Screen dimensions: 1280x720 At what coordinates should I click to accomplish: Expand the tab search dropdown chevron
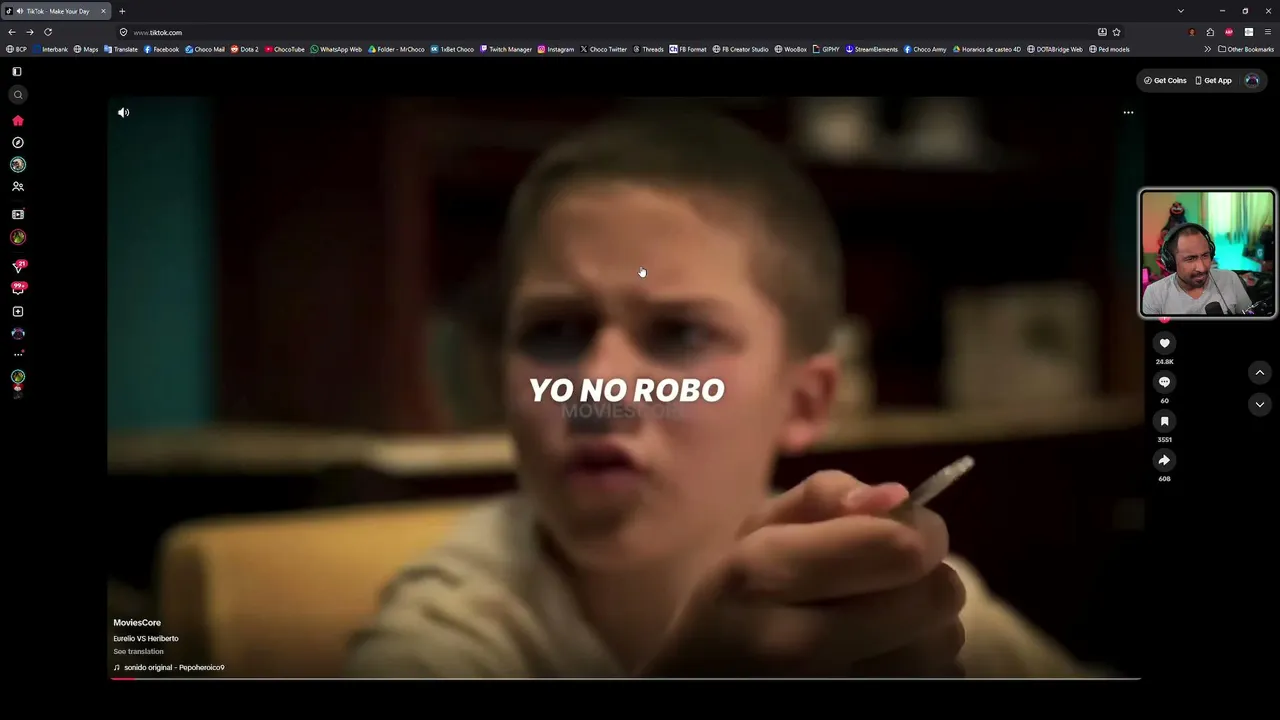(x=1180, y=11)
